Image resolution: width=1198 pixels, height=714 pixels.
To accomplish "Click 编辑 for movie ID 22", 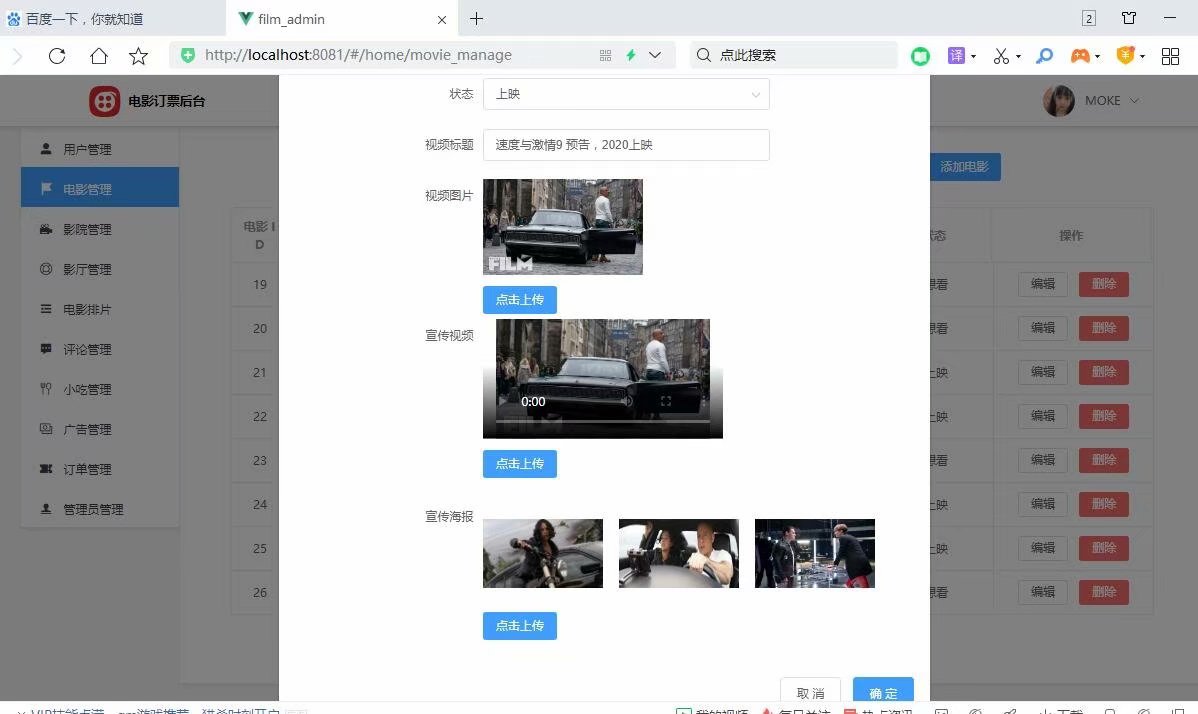I will click(1043, 416).
